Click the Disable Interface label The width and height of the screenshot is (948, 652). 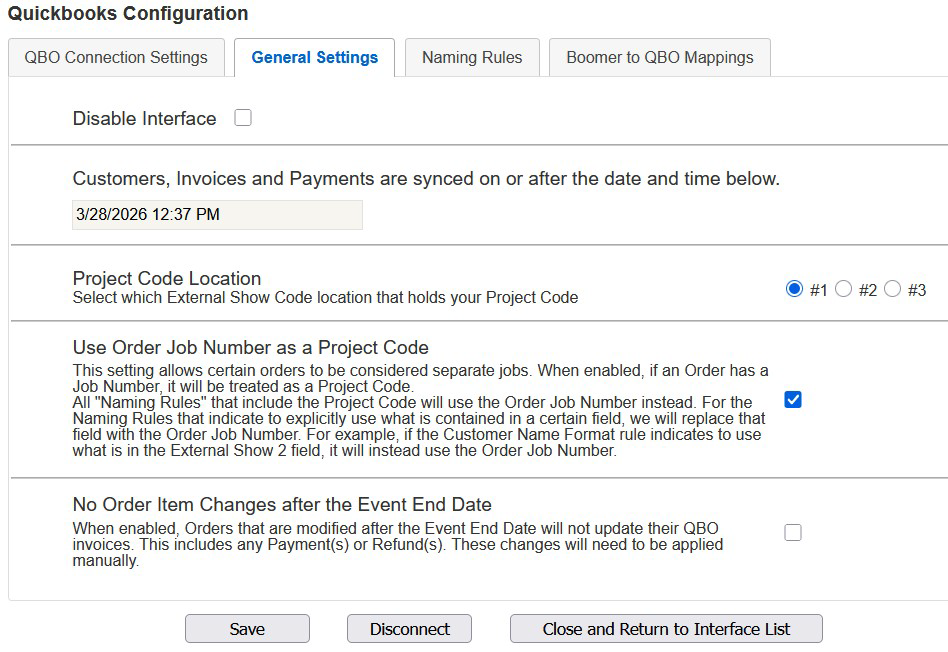coord(144,119)
